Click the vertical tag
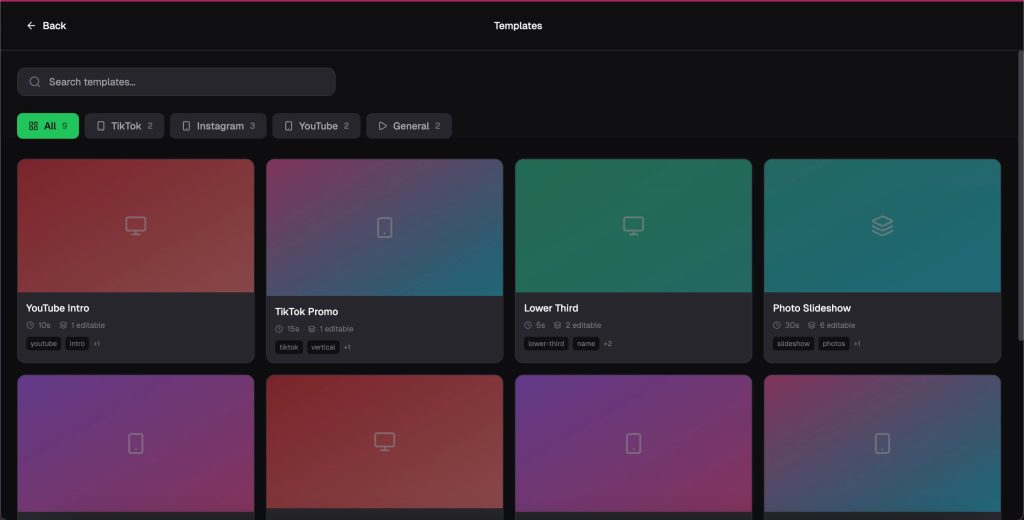1024x520 pixels. click(323, 348)
